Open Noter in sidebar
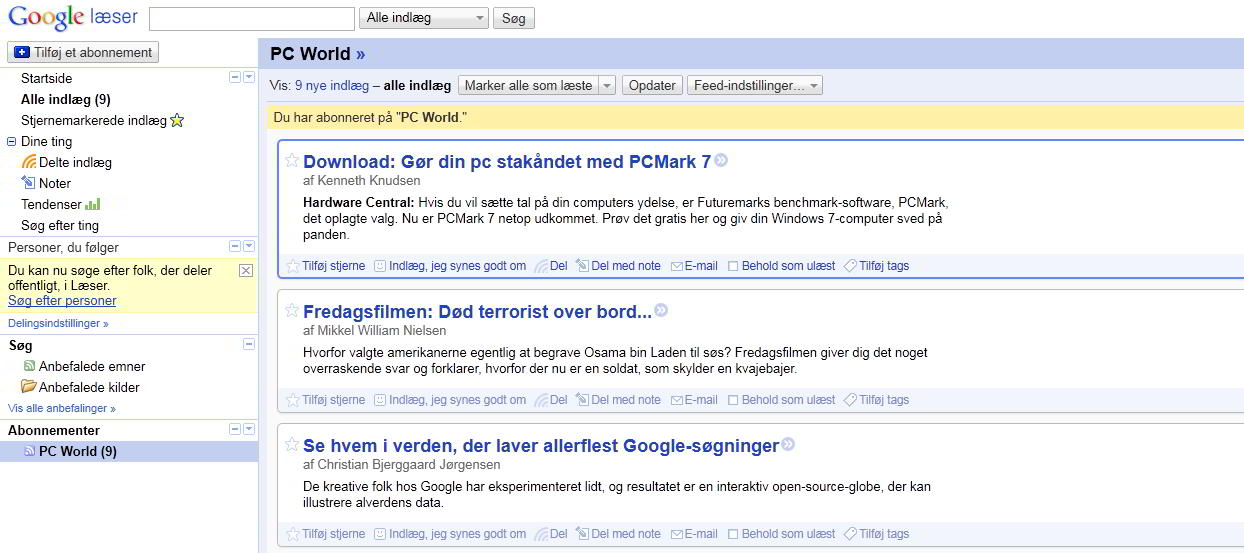This screenshot has width=1244, height=553. [54, 183]
